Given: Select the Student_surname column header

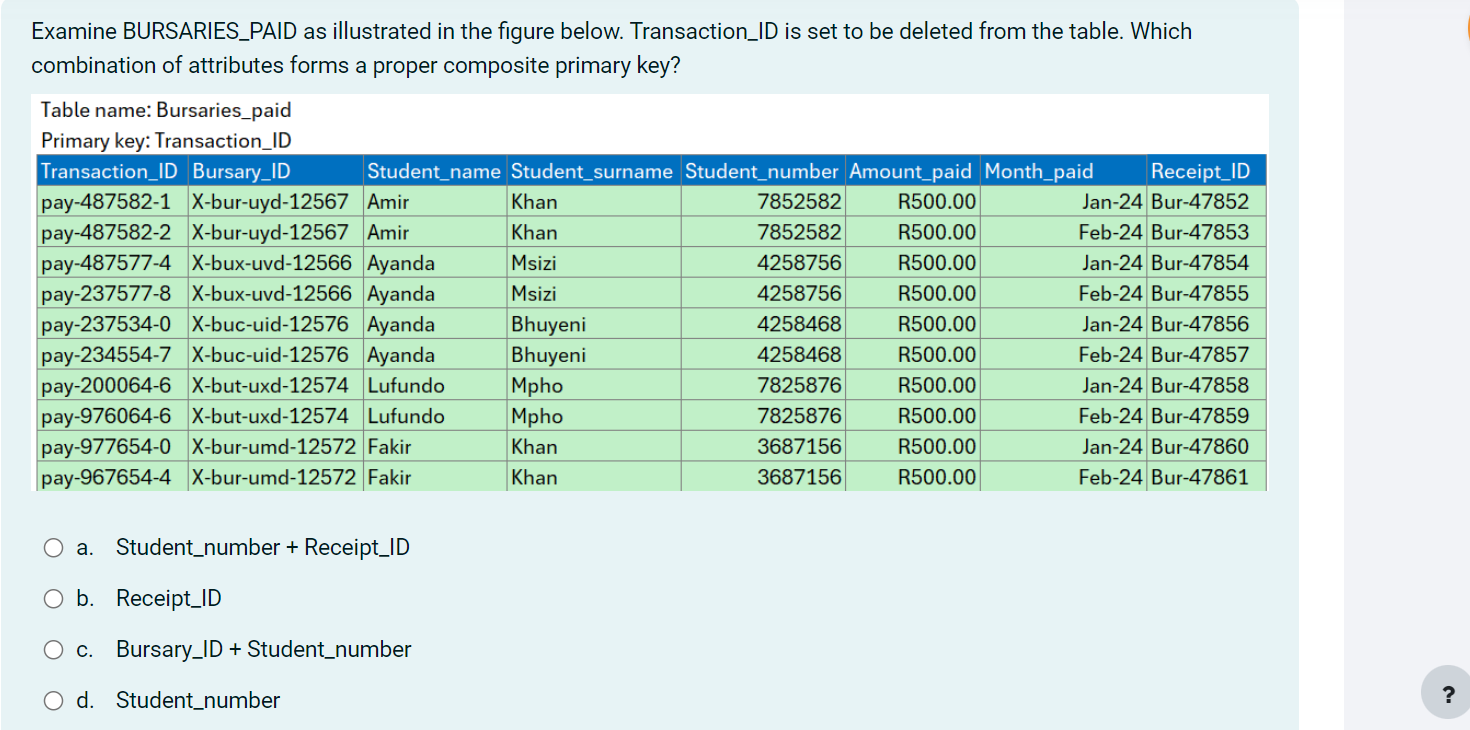Looking at the screenshot, I should (x=592, y=171).
